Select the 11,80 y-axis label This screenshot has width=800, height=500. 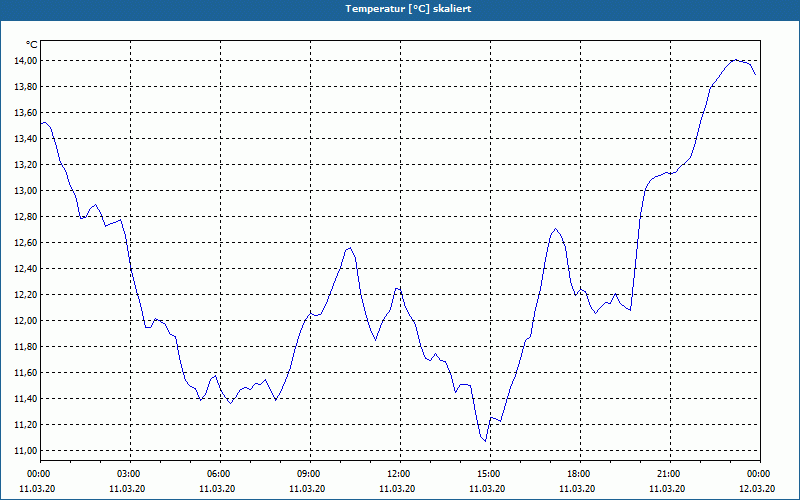[25, 347]
